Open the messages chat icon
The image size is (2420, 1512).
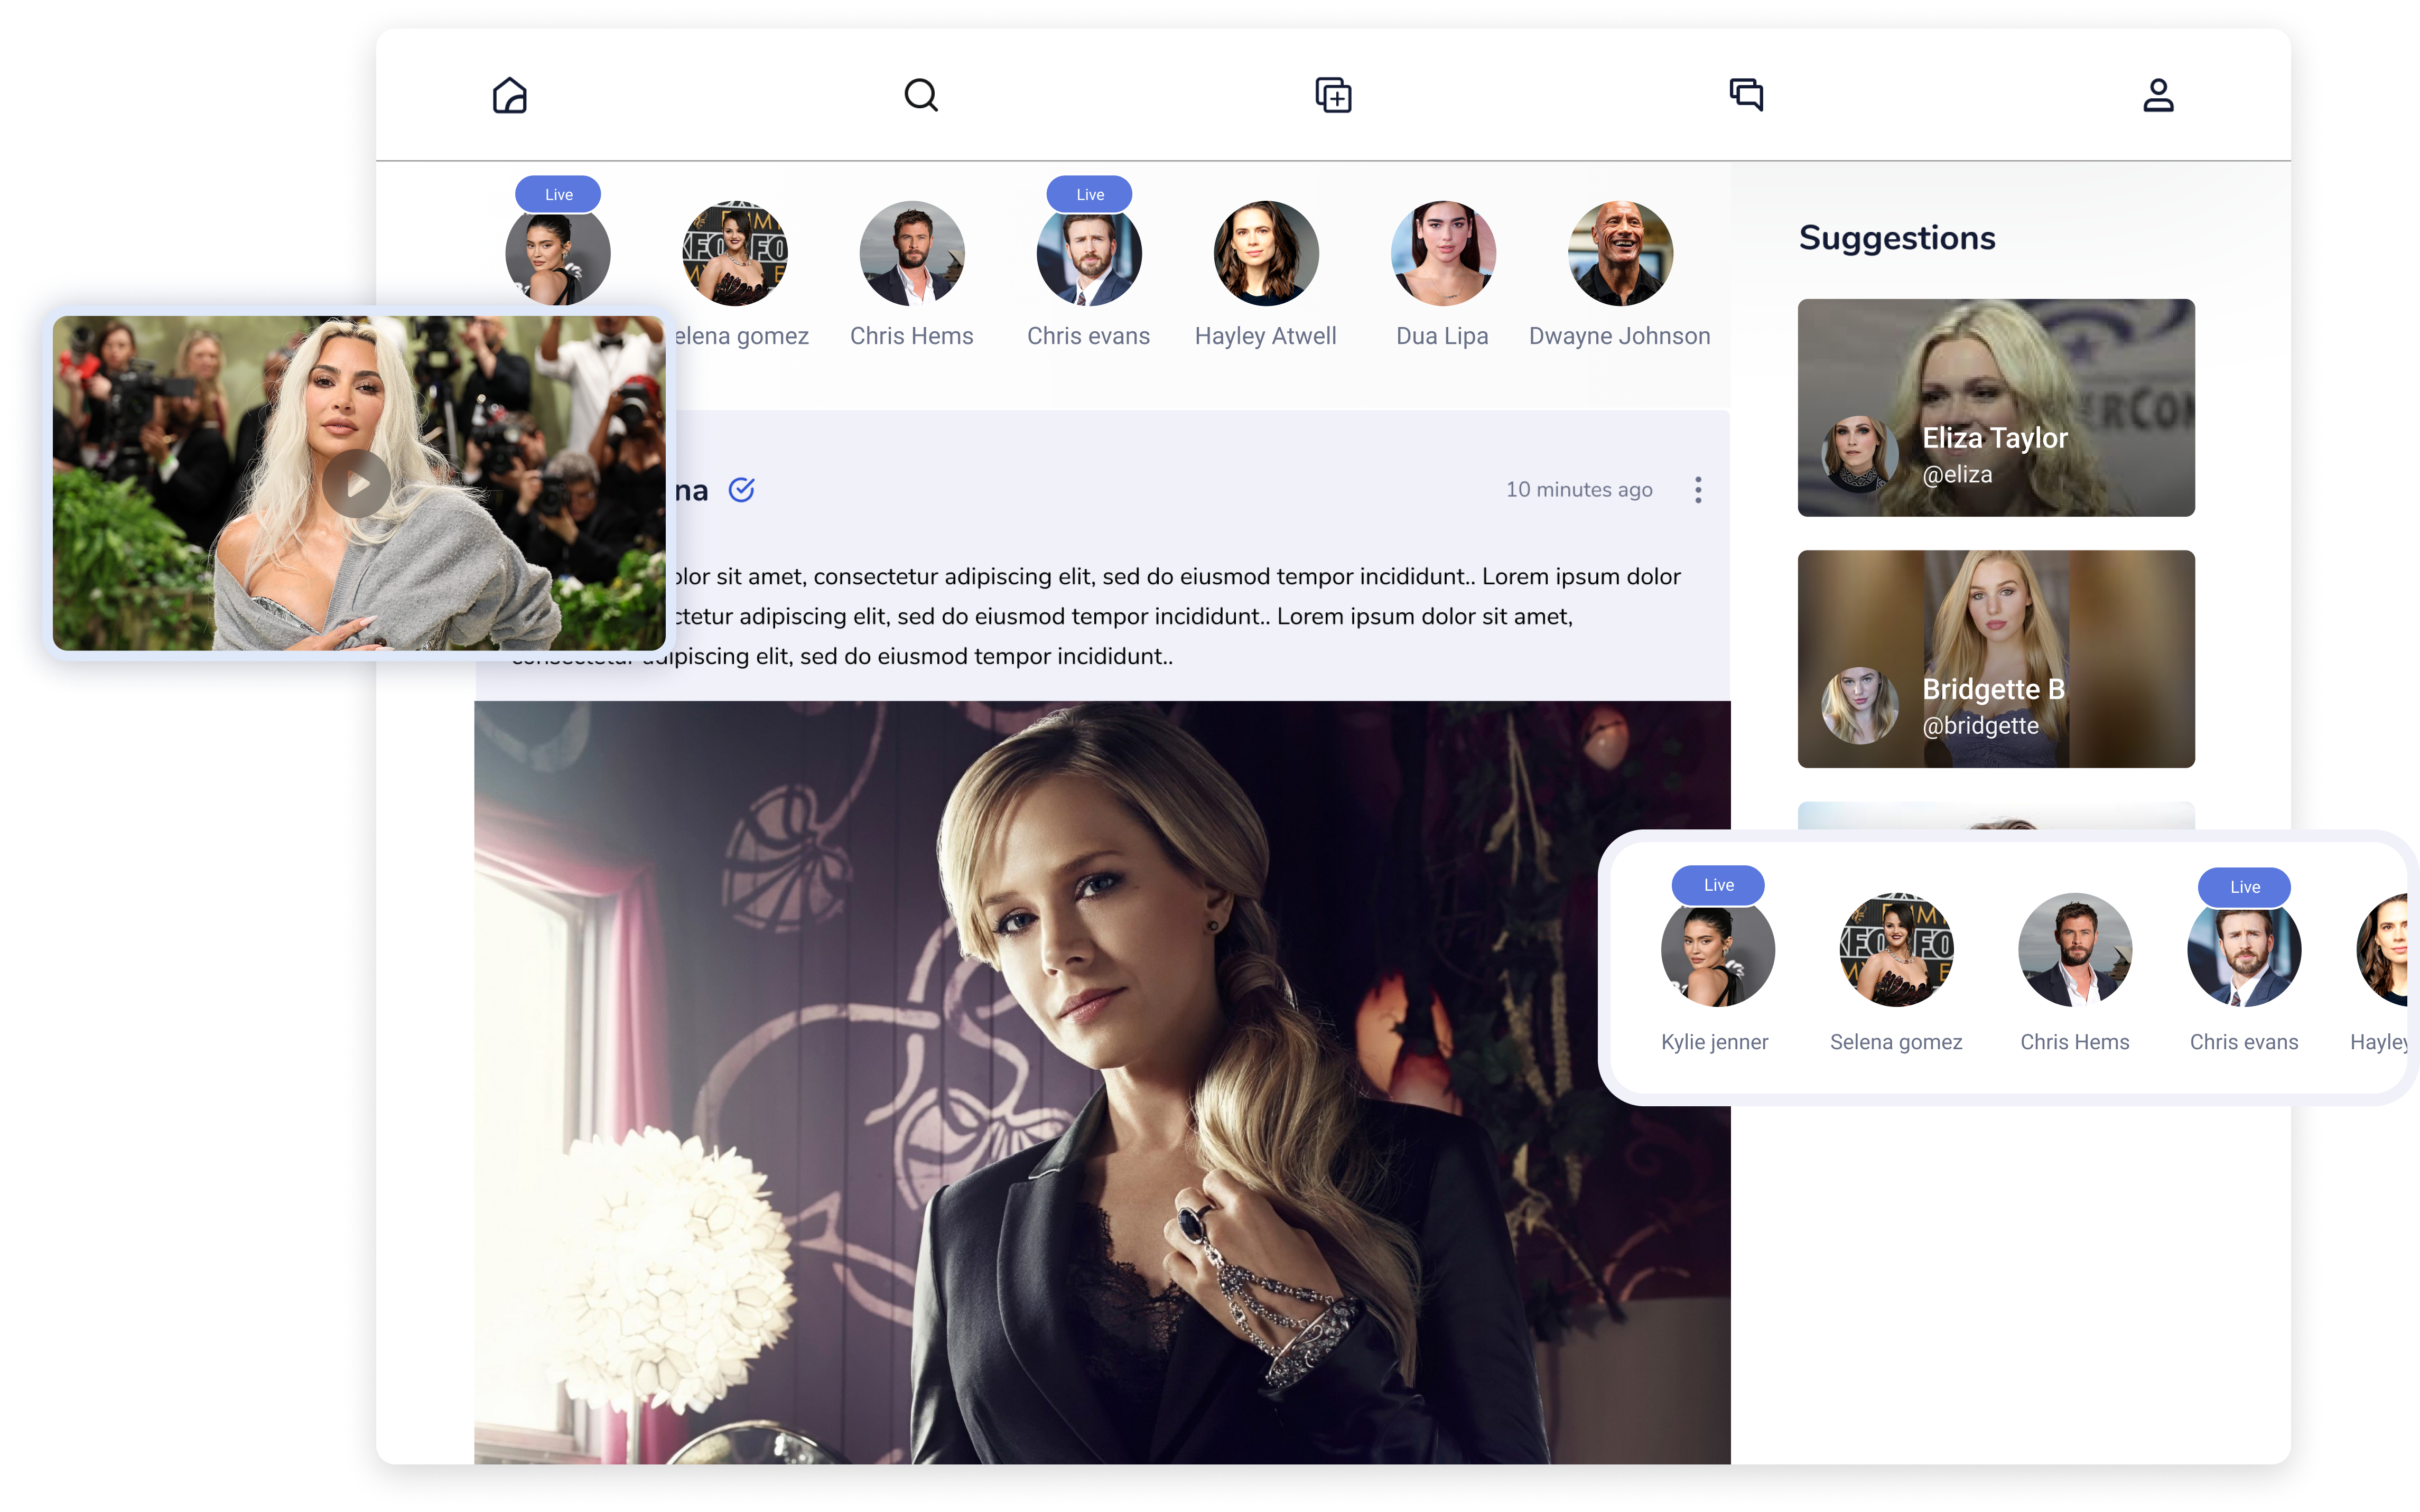(x=1746, y=95)
